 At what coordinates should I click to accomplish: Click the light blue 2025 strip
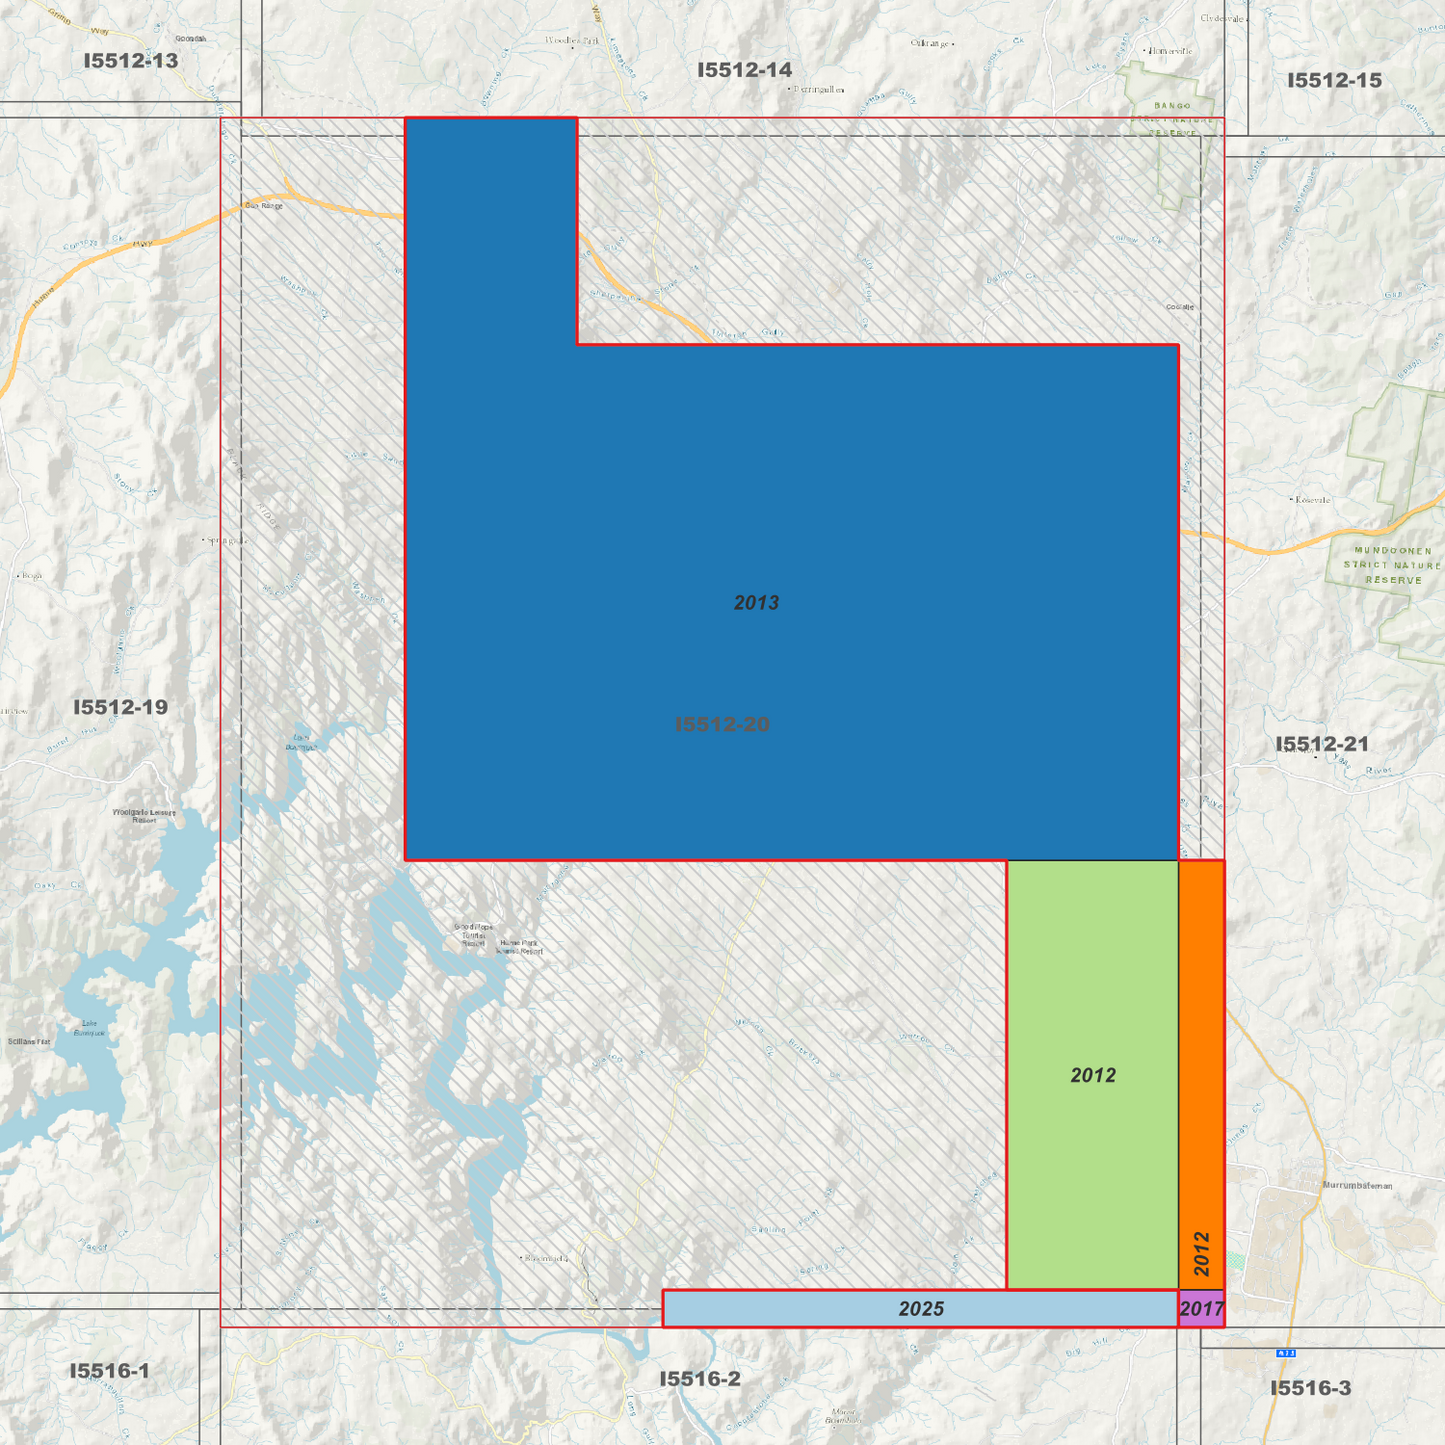point(920,1308)
